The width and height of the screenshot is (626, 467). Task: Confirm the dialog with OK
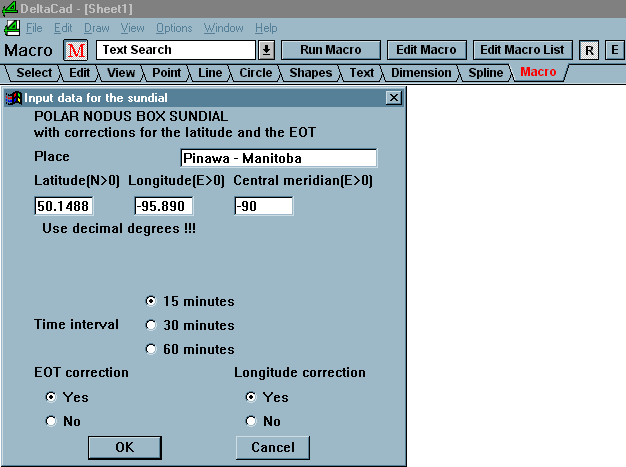[124, 447]
